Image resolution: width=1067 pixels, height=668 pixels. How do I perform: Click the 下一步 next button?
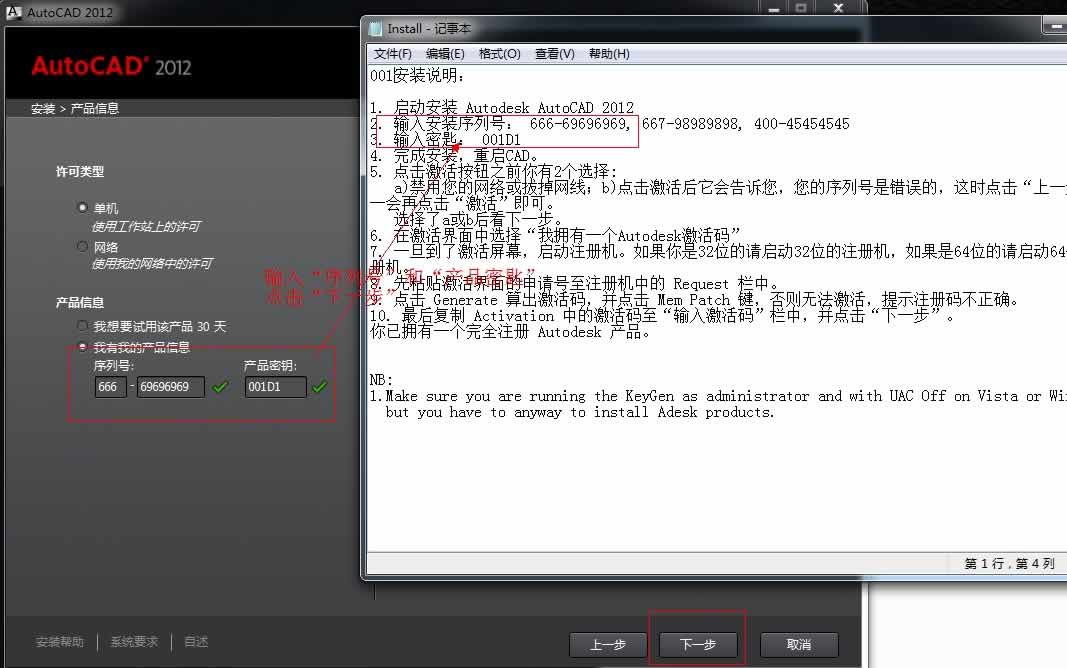pyautogui.click(x=697, y=645)
